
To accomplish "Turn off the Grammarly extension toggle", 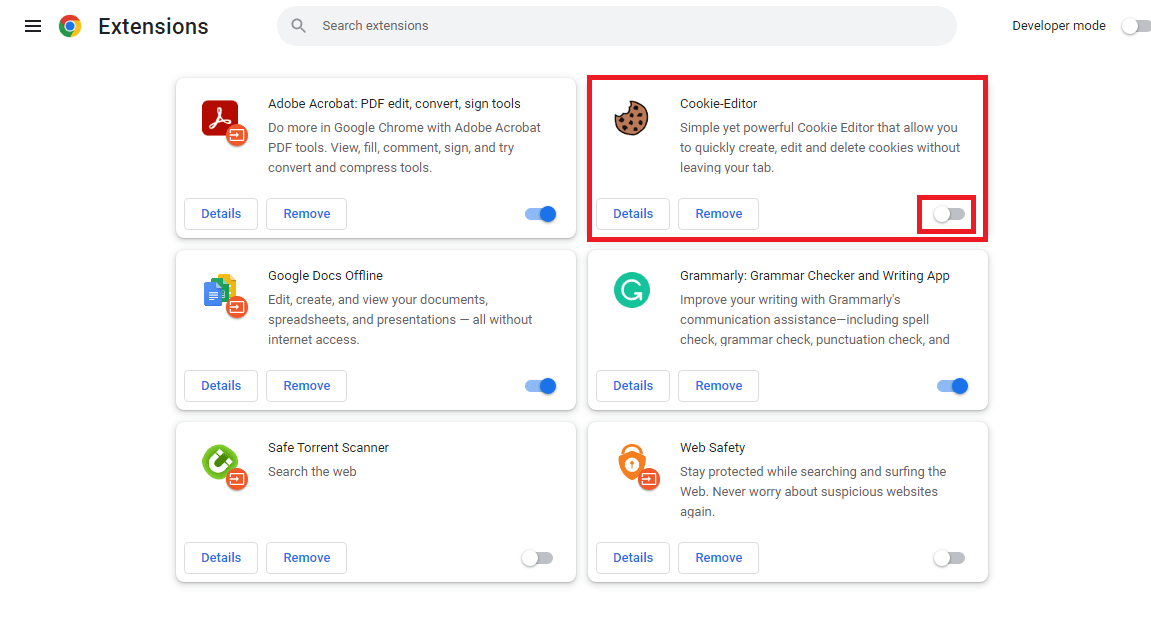I will point(953,386).
